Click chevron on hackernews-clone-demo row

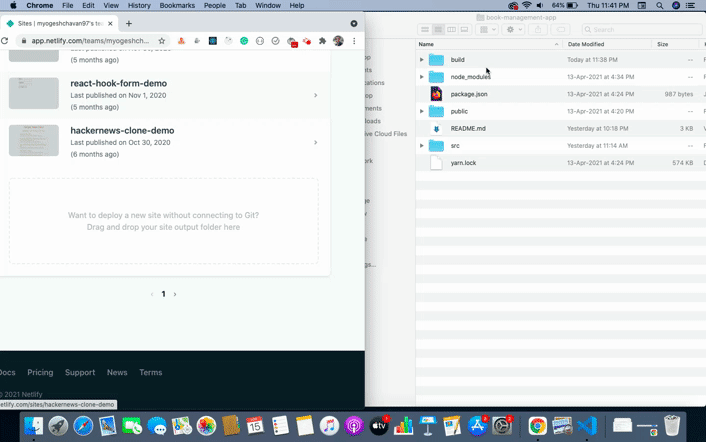coord(316,142)
